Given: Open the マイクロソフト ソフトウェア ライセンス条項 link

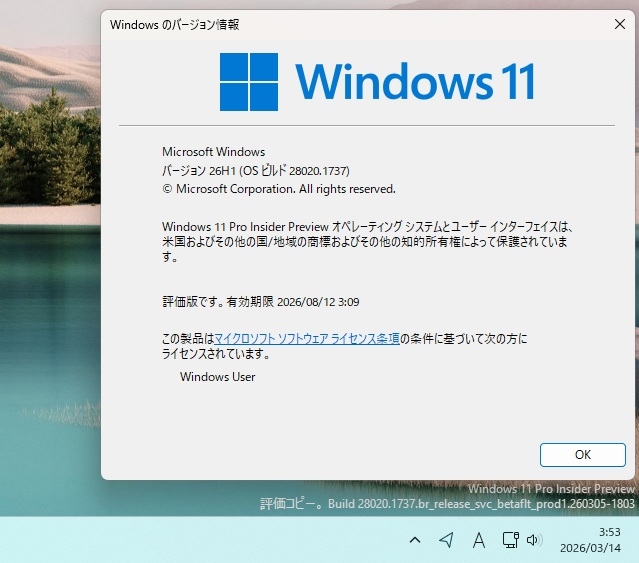Looking at the screenshot, I should (x=307, y=339).
